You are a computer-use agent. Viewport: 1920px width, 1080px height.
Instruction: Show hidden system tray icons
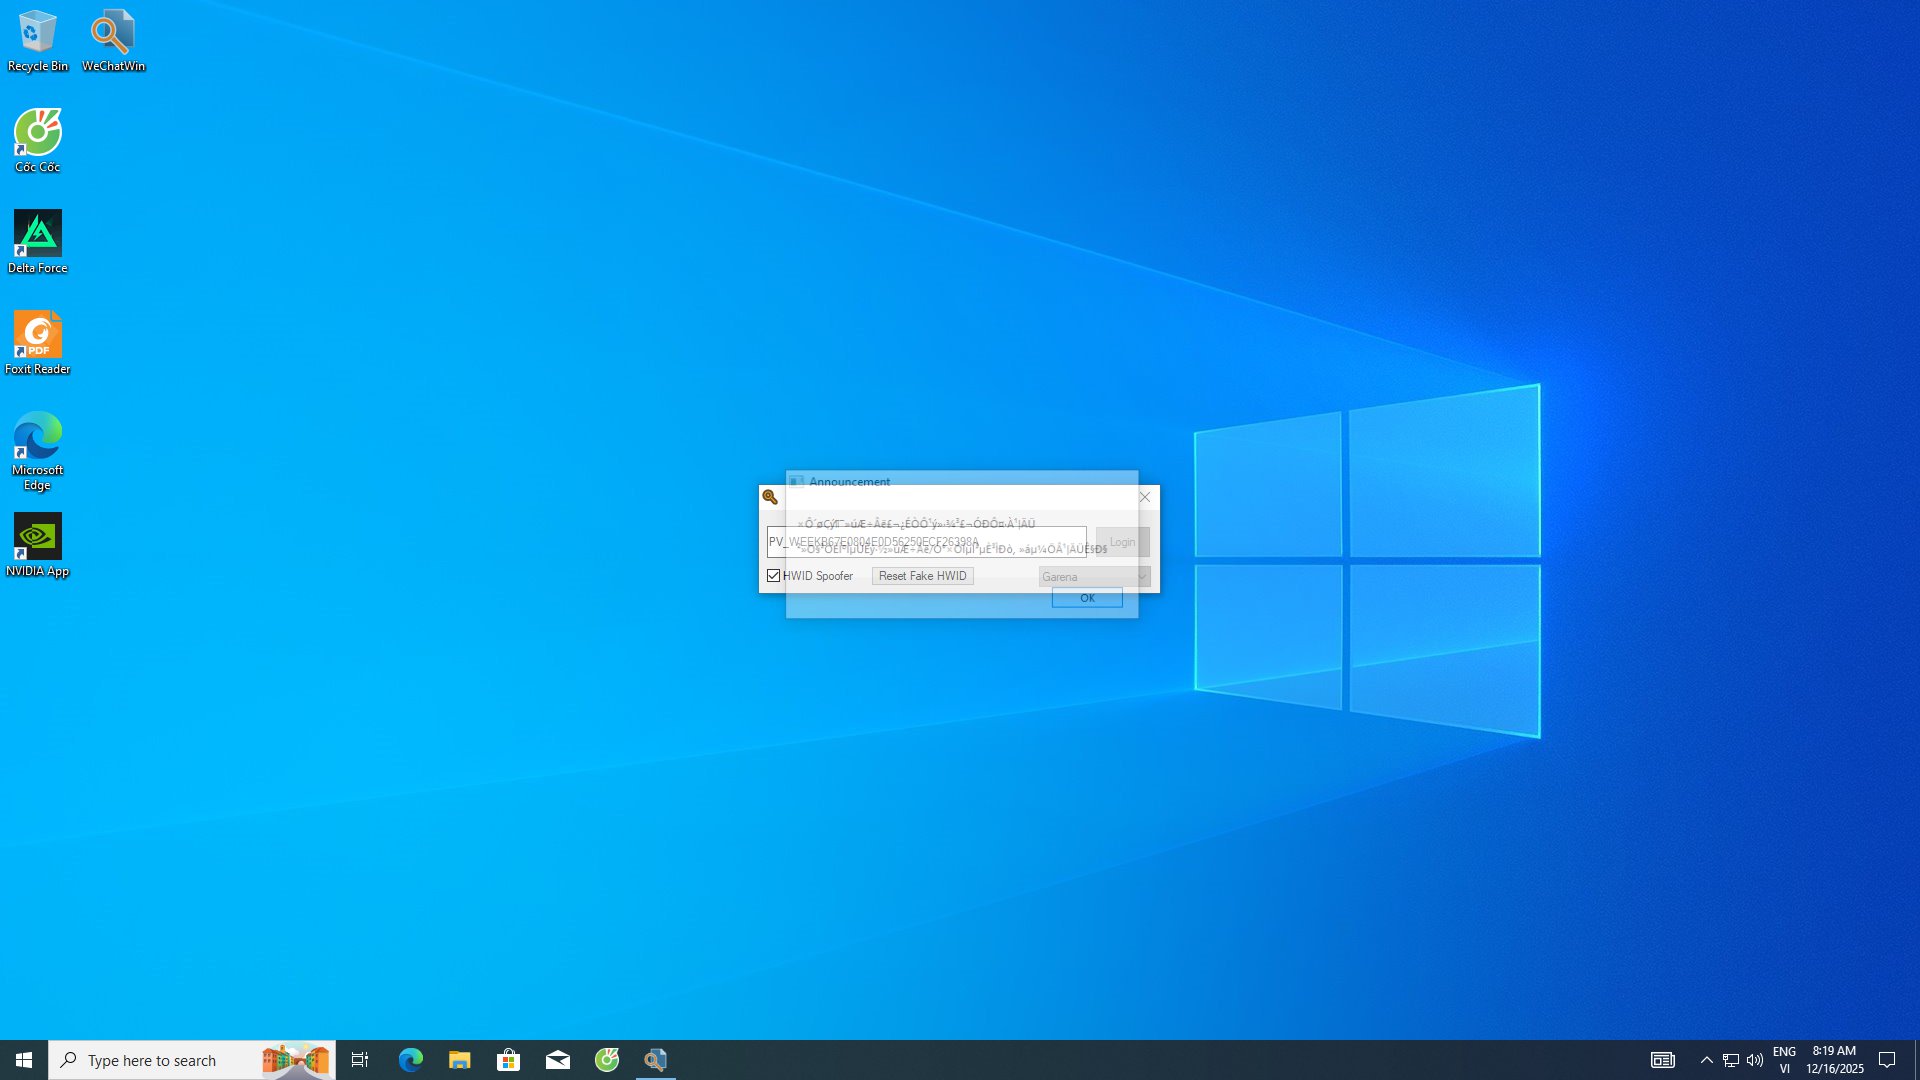point(1707,1060)
